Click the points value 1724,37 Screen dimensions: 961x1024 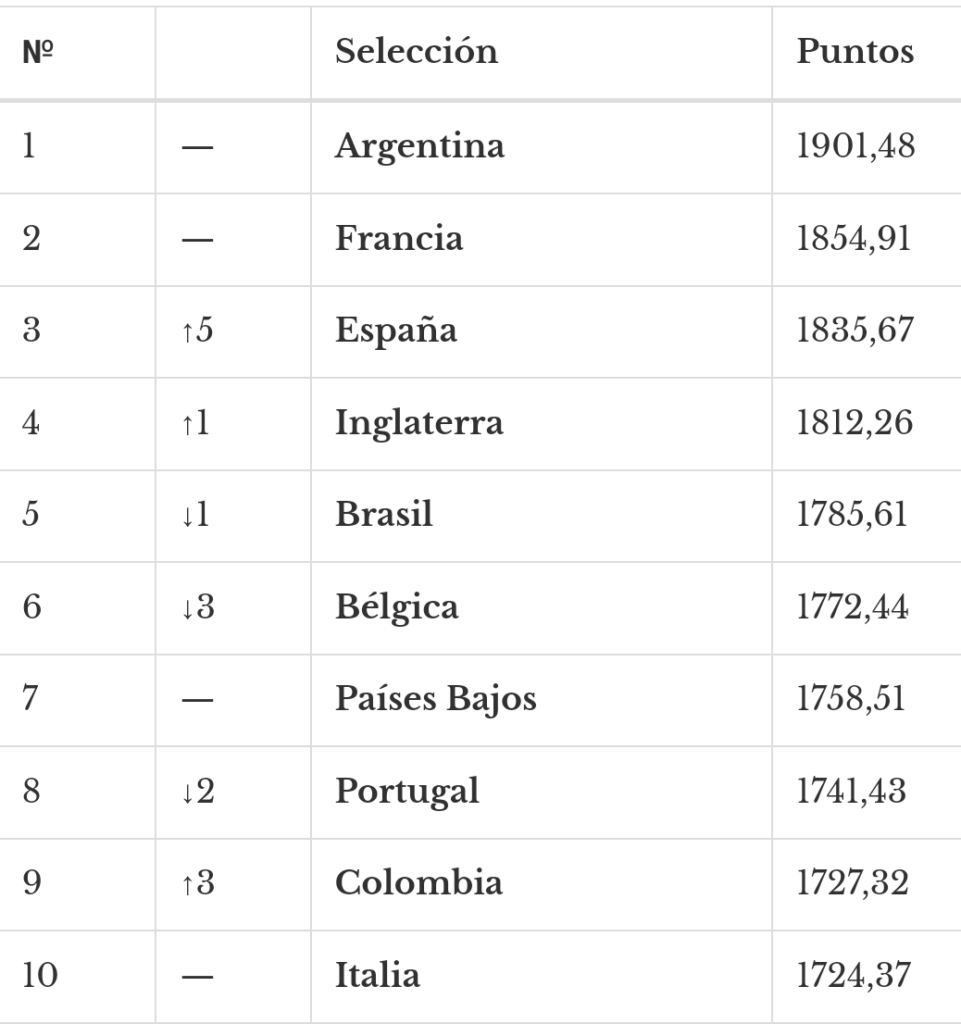click(x=854, y=976)
